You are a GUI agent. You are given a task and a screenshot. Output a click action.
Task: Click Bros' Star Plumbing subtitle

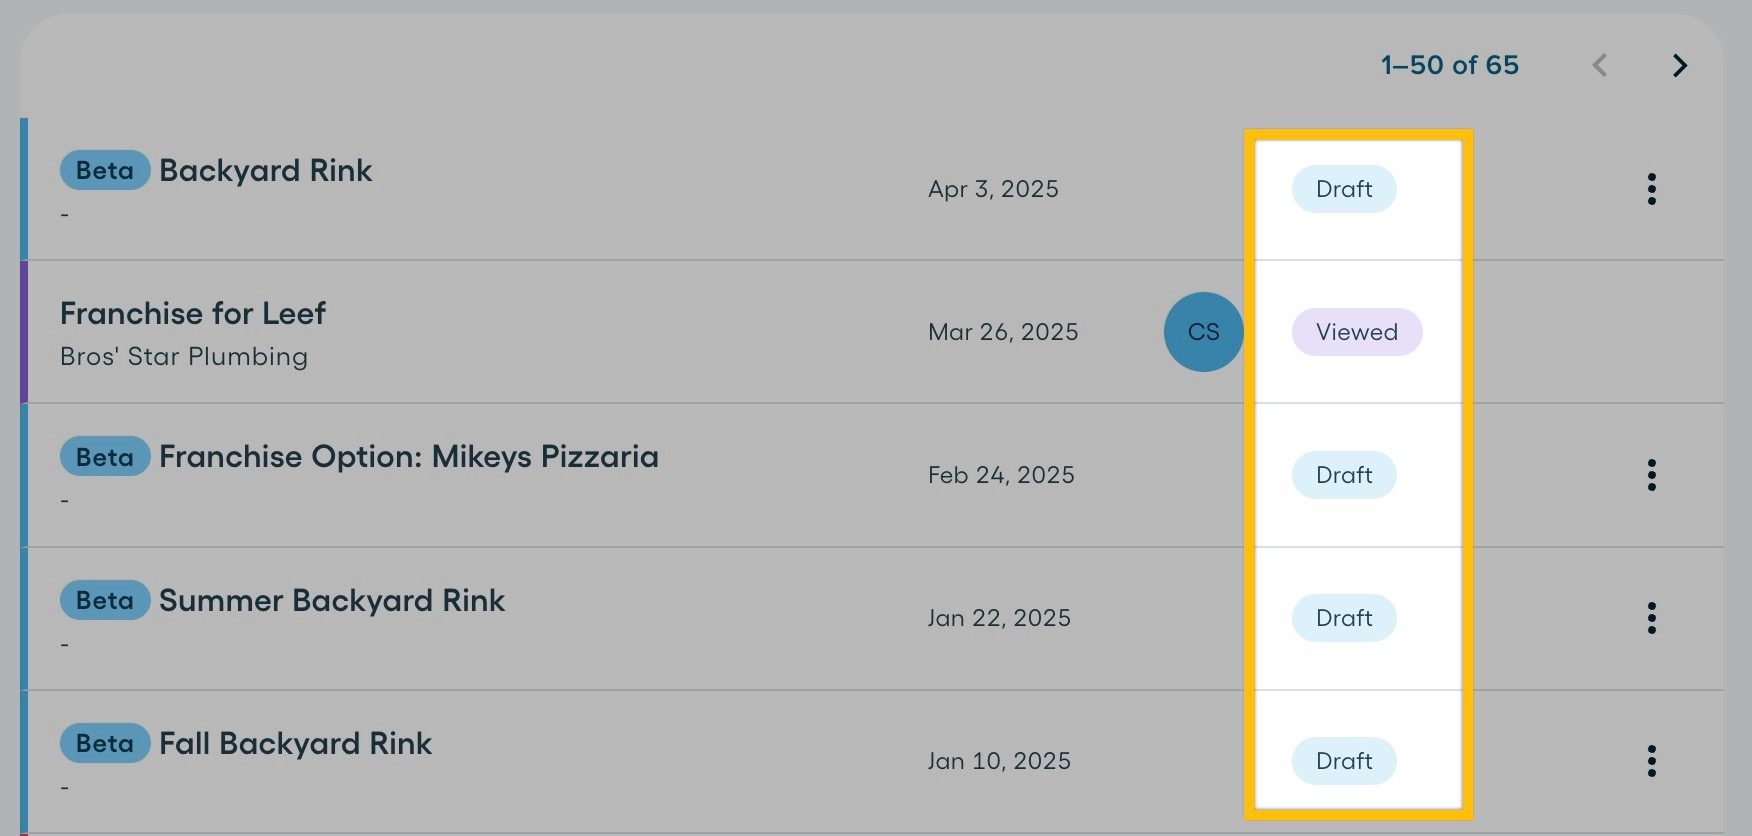[x=184, y=357]
